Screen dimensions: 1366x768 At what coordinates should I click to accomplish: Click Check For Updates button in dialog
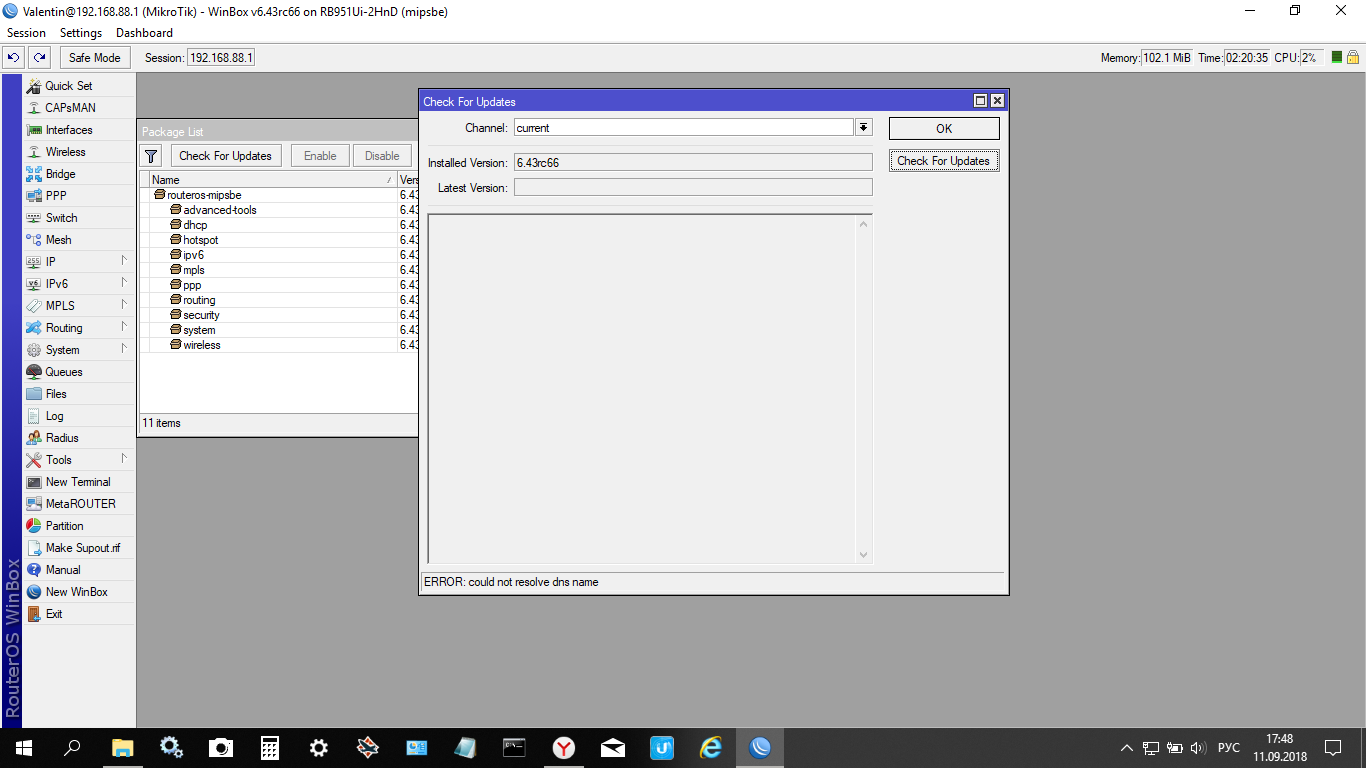tap(944, 161)
